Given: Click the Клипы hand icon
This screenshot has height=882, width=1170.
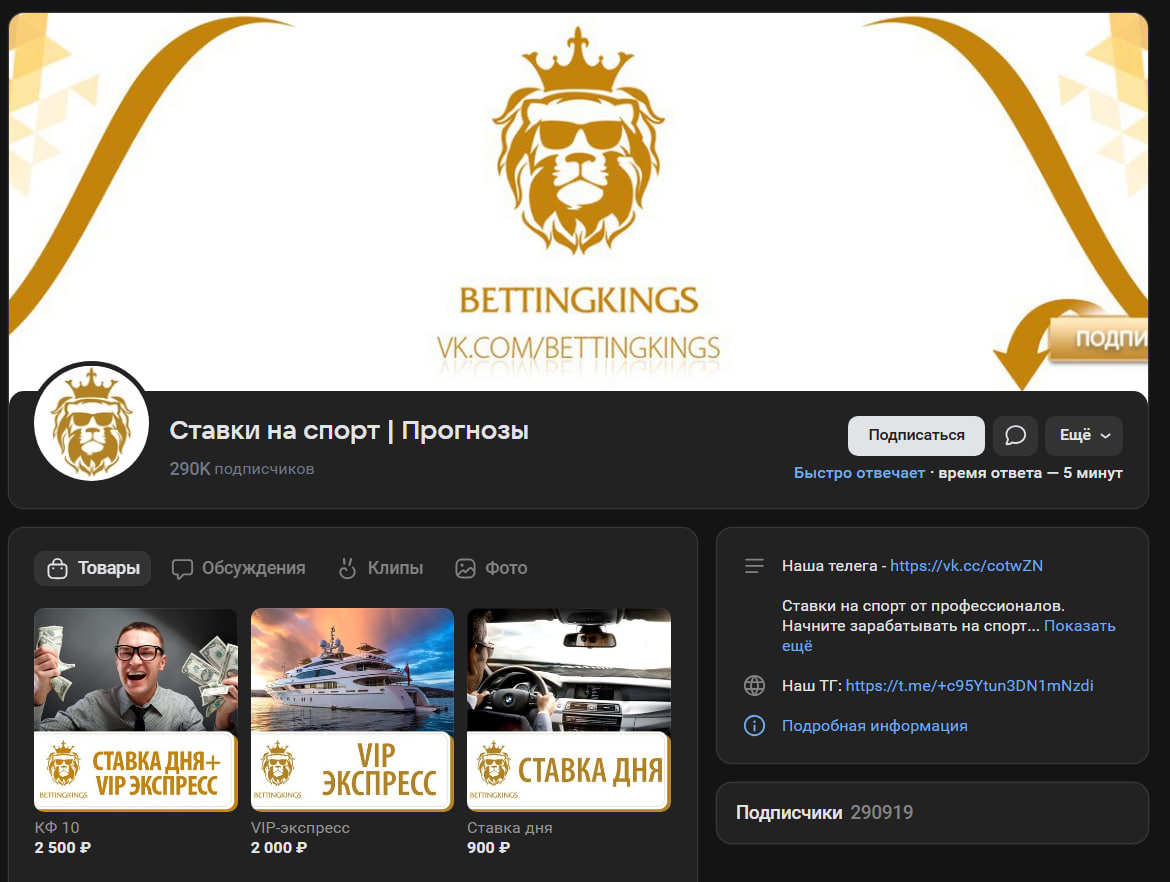Looking at the screenshot, I should [x=347, y=569].
